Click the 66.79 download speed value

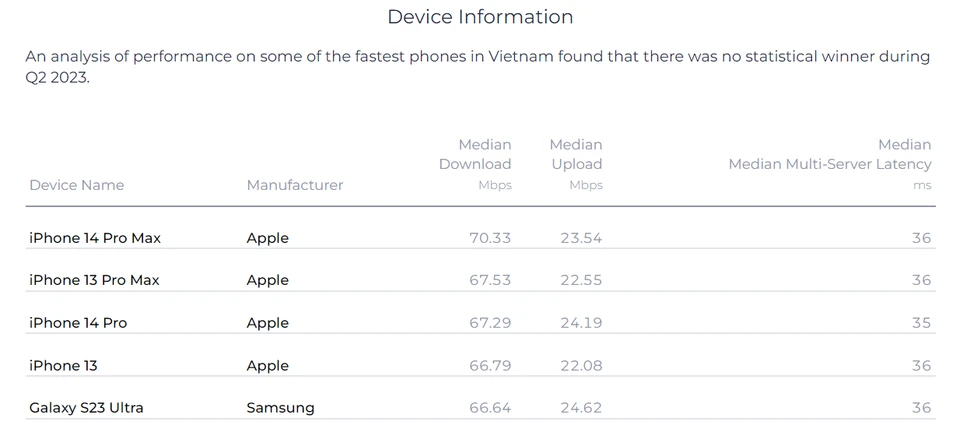[490, 366]
